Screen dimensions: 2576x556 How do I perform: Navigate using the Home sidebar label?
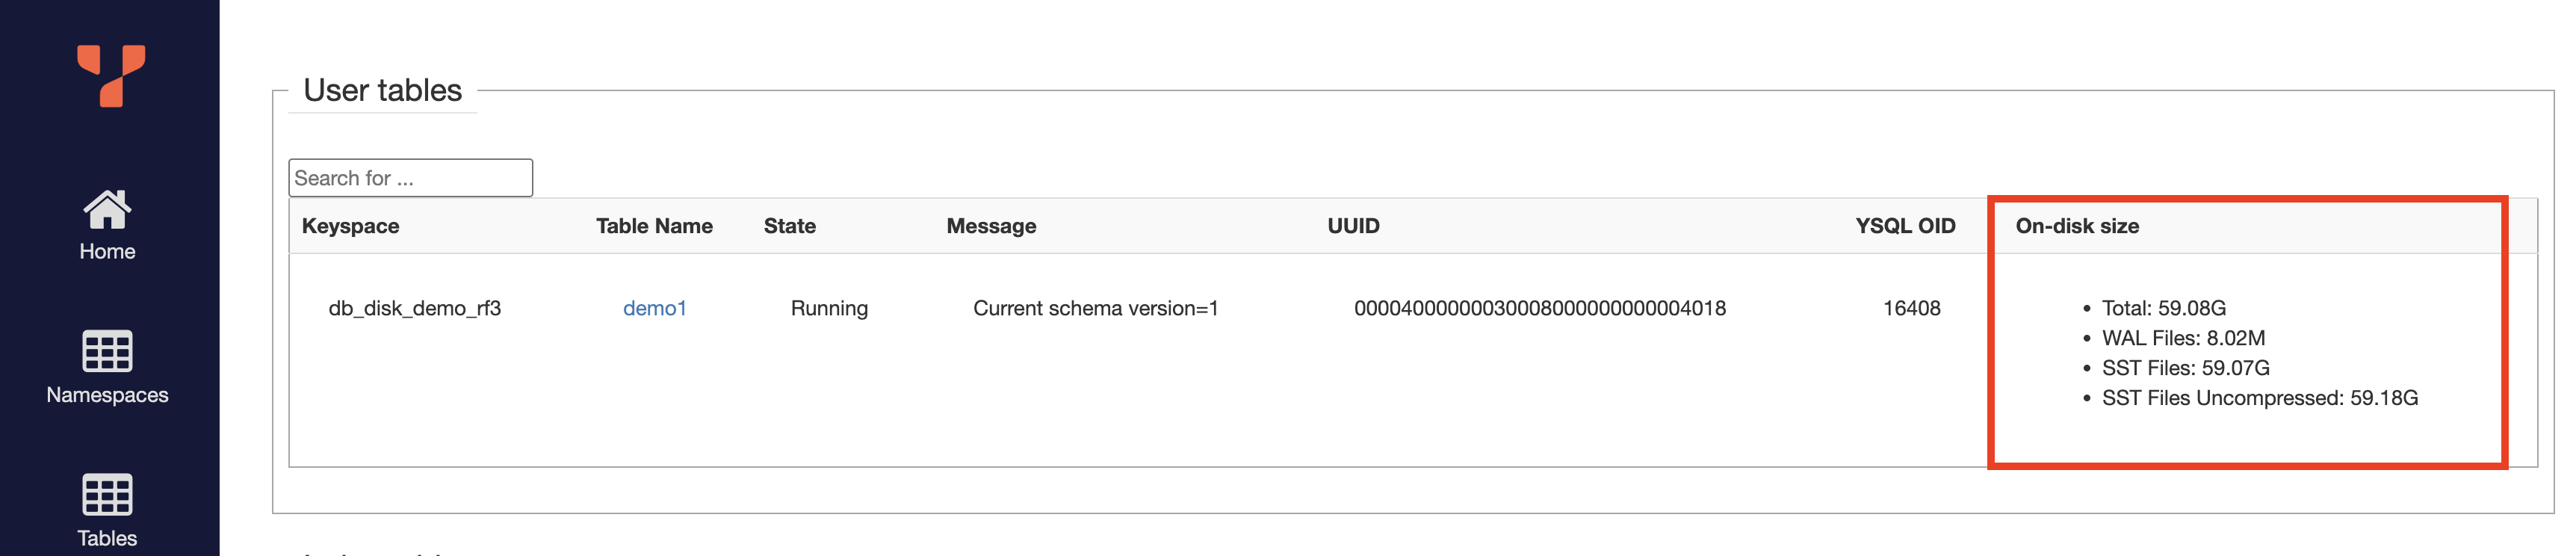click(x=108, y=251)
